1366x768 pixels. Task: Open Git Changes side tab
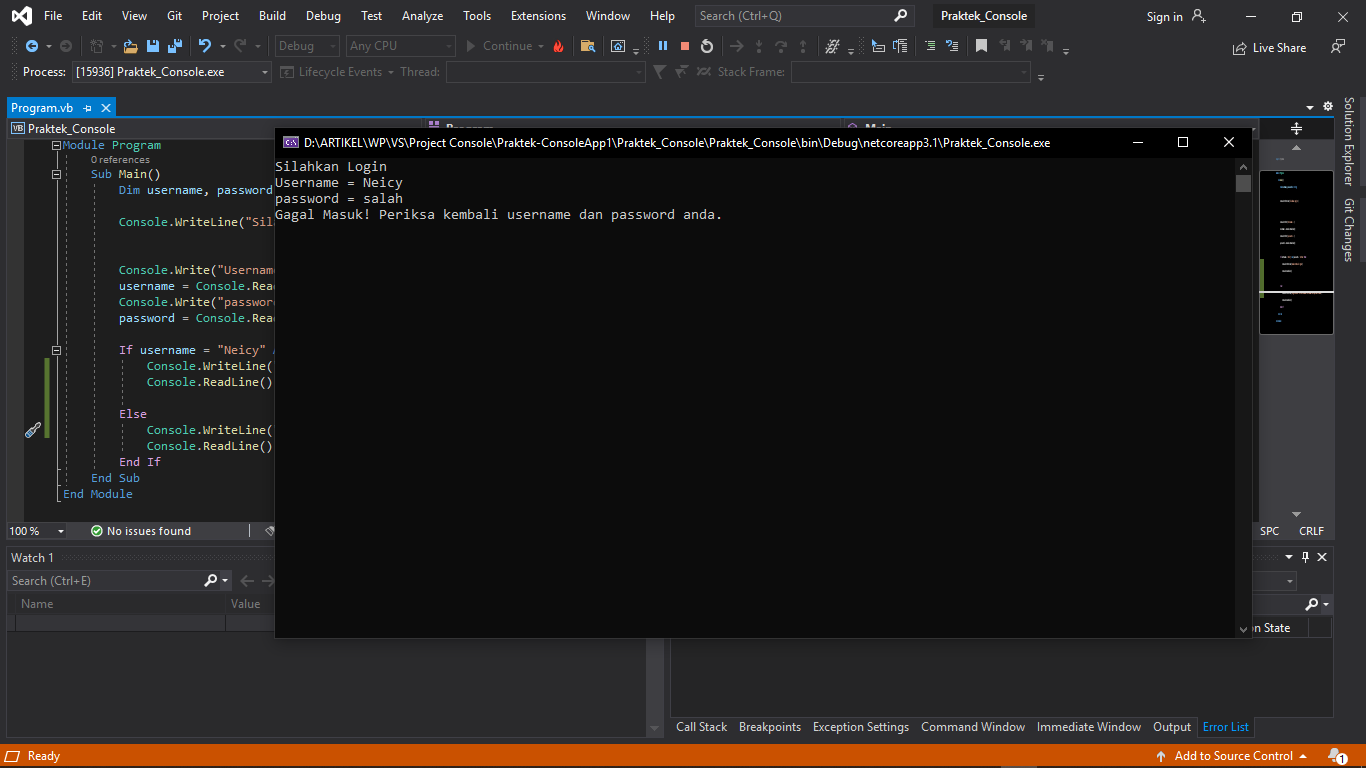tap(1349, 230)
